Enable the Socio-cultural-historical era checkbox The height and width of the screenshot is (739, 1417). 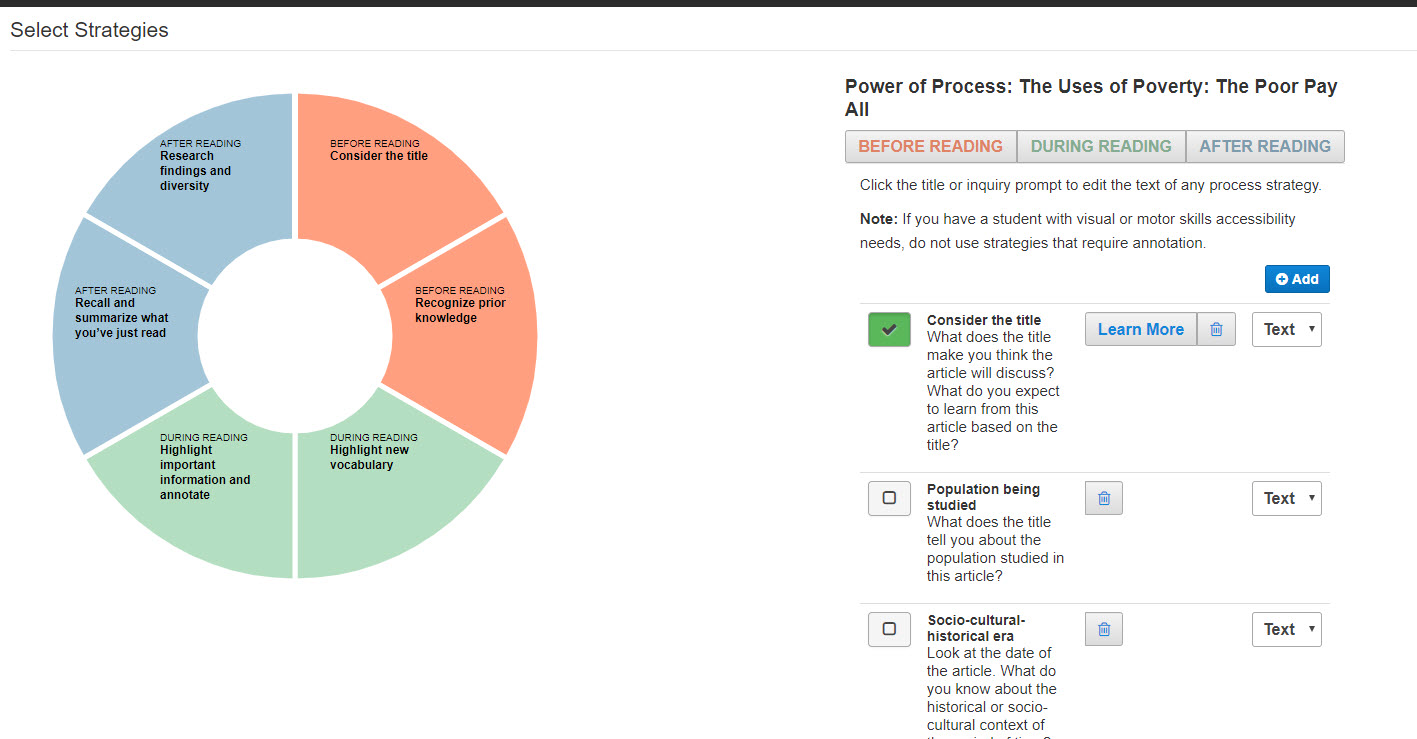(x=889, y=629)
